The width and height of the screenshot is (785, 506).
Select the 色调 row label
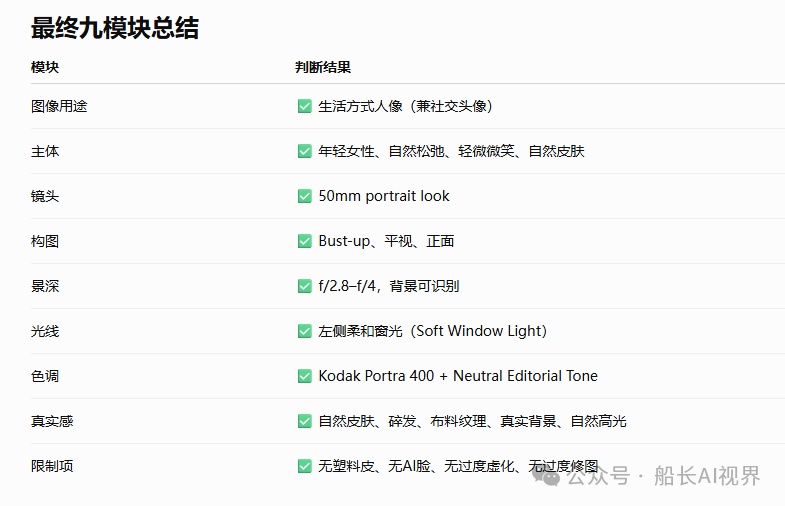[x=45, y=376]
